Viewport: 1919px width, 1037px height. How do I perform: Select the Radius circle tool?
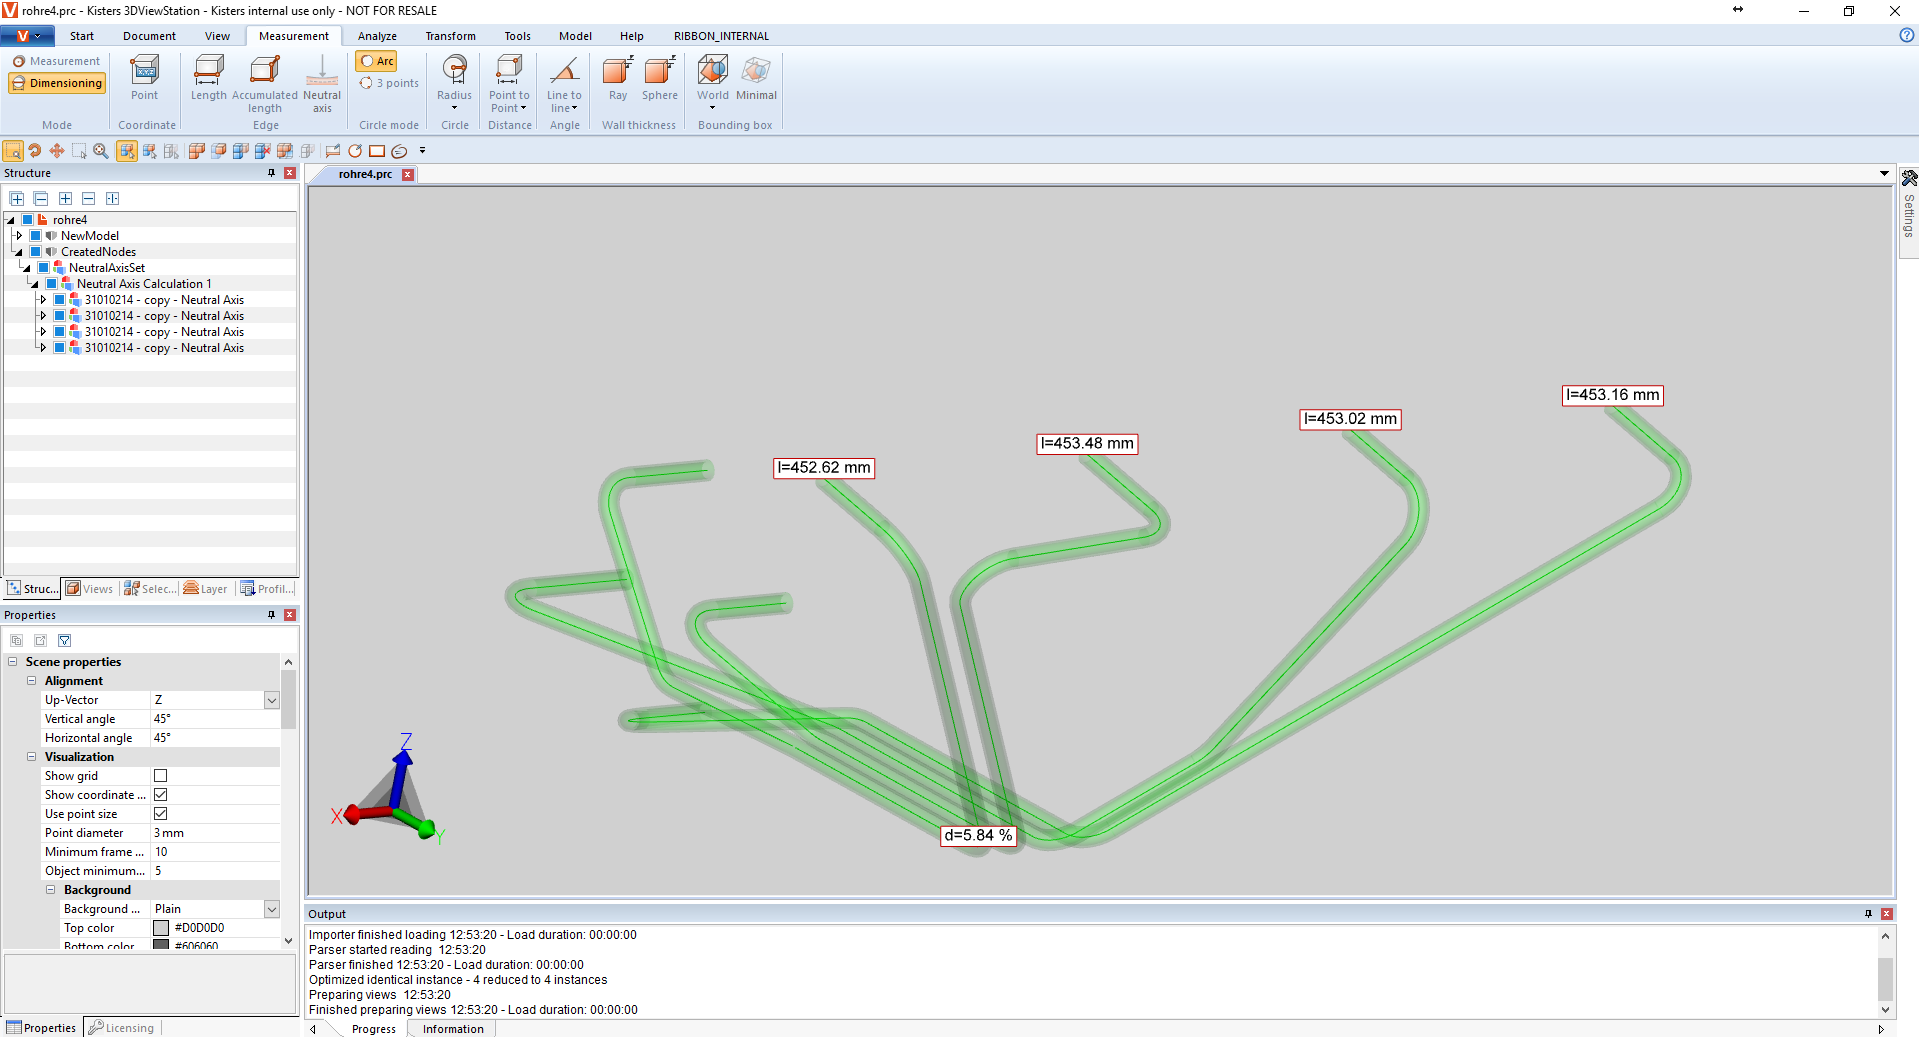(454, 84)
